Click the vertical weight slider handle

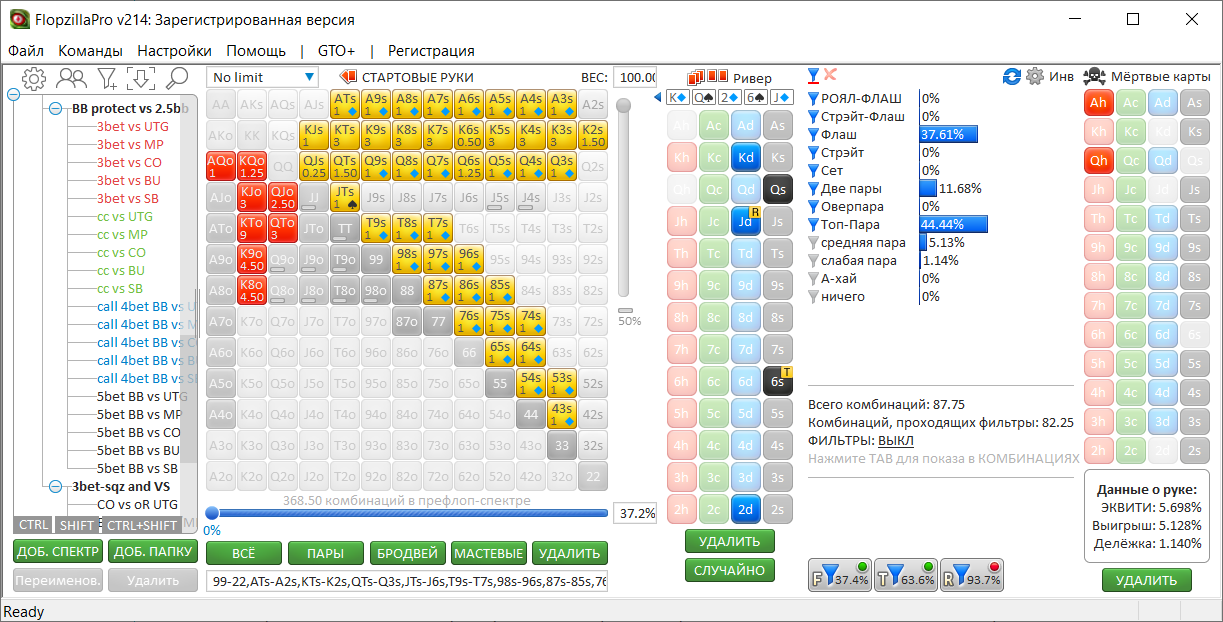point(623,105)
